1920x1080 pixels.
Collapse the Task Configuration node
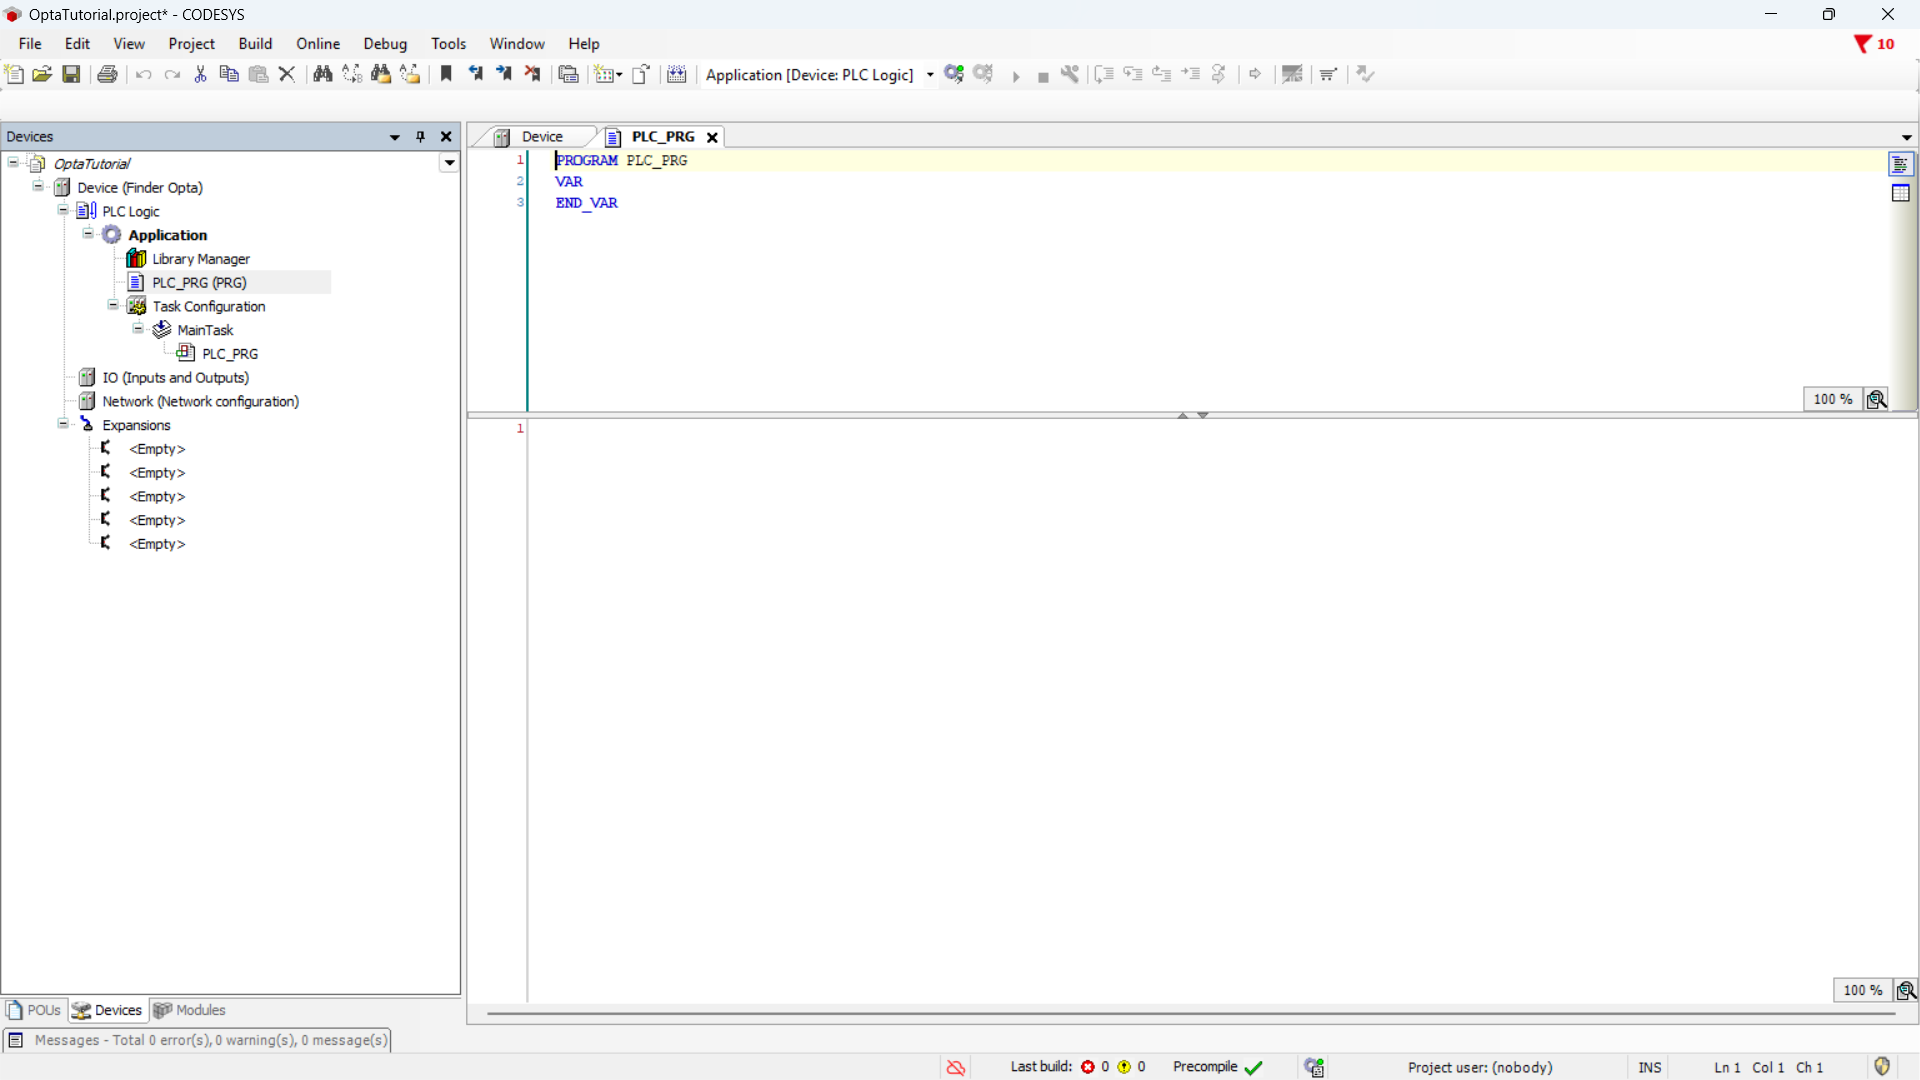click(x=113, y=306)
